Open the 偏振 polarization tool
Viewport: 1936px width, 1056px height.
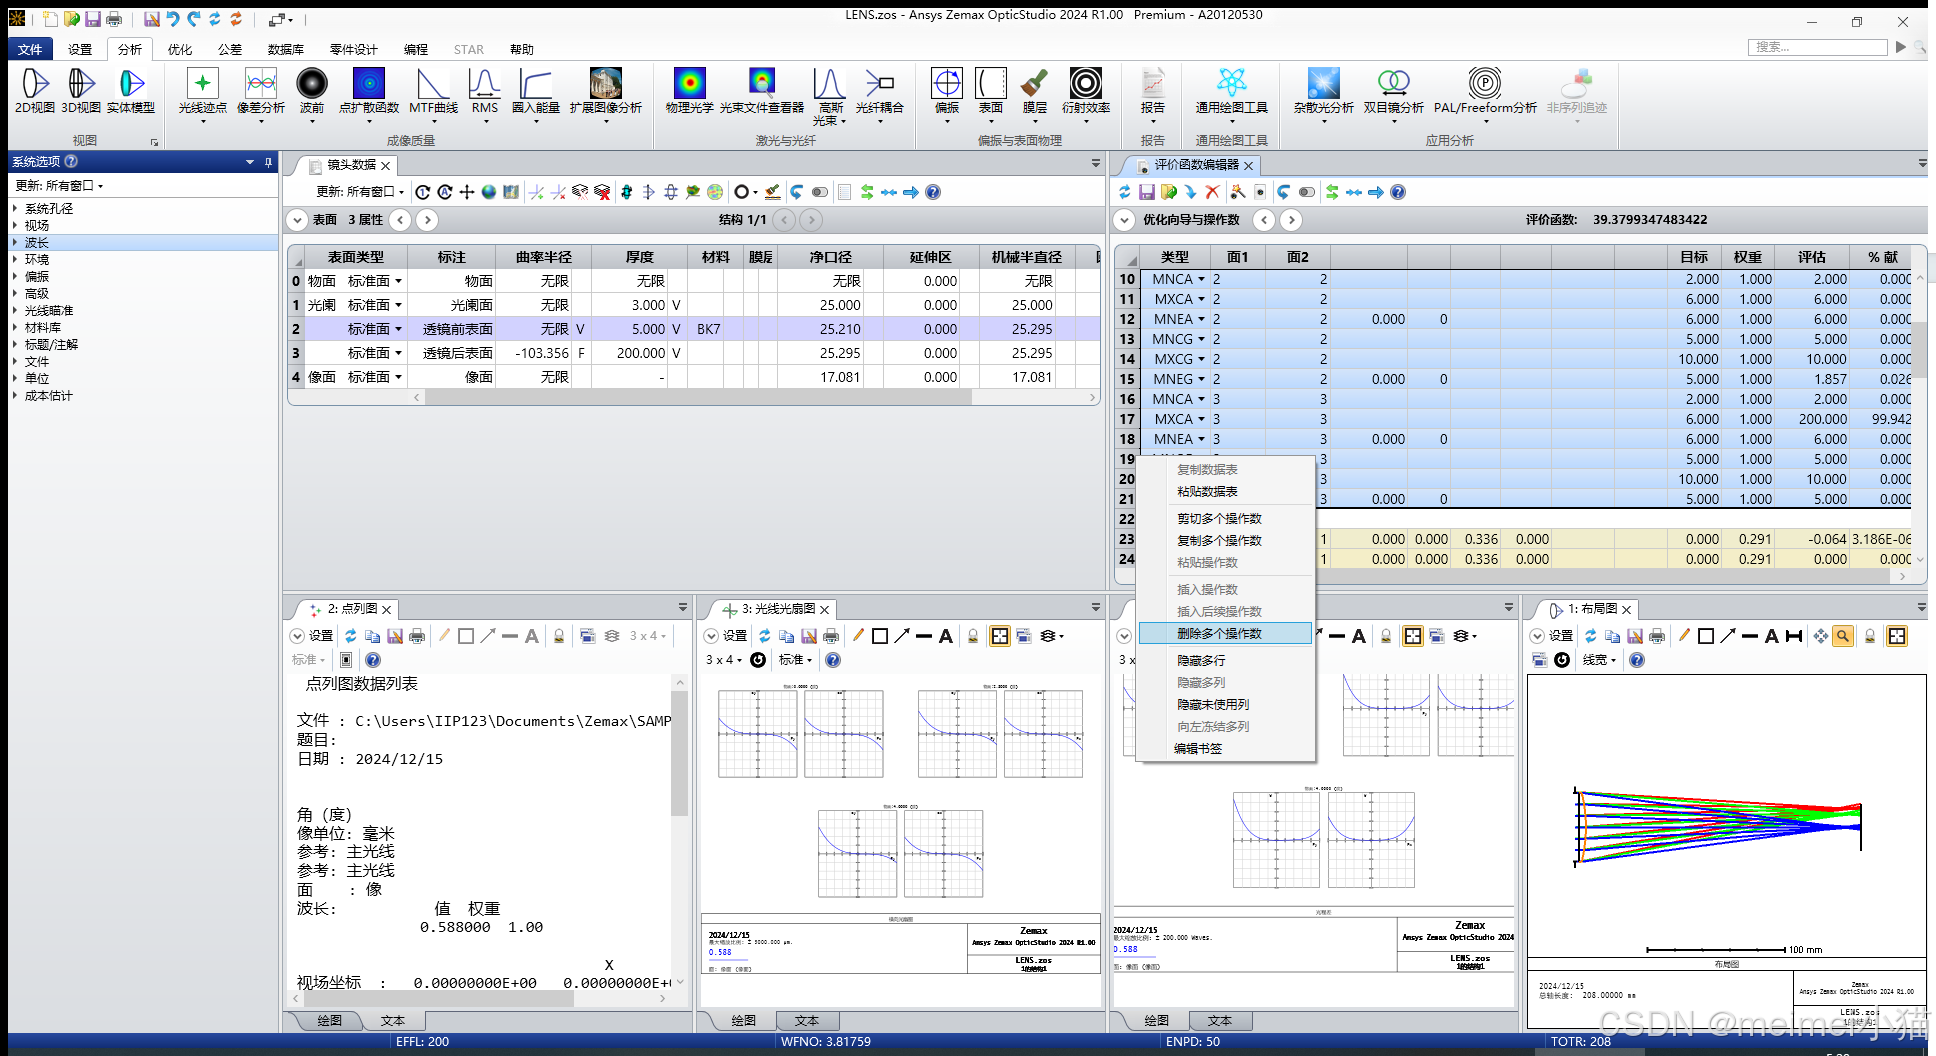[x=947, y=95]
